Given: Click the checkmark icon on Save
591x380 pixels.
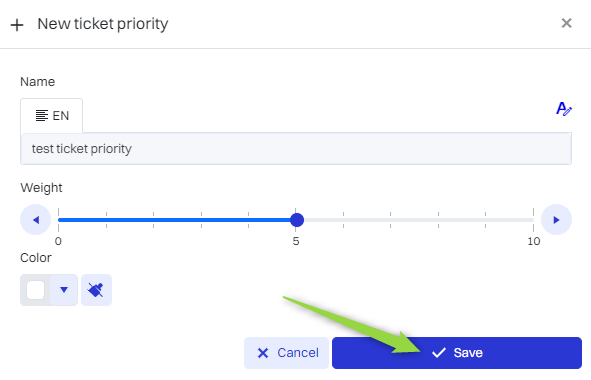Looking at the screenshot, I should [439, 353].
